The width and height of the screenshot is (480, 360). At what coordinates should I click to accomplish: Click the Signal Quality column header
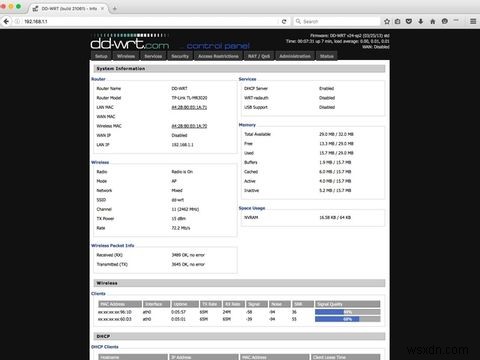347,304
